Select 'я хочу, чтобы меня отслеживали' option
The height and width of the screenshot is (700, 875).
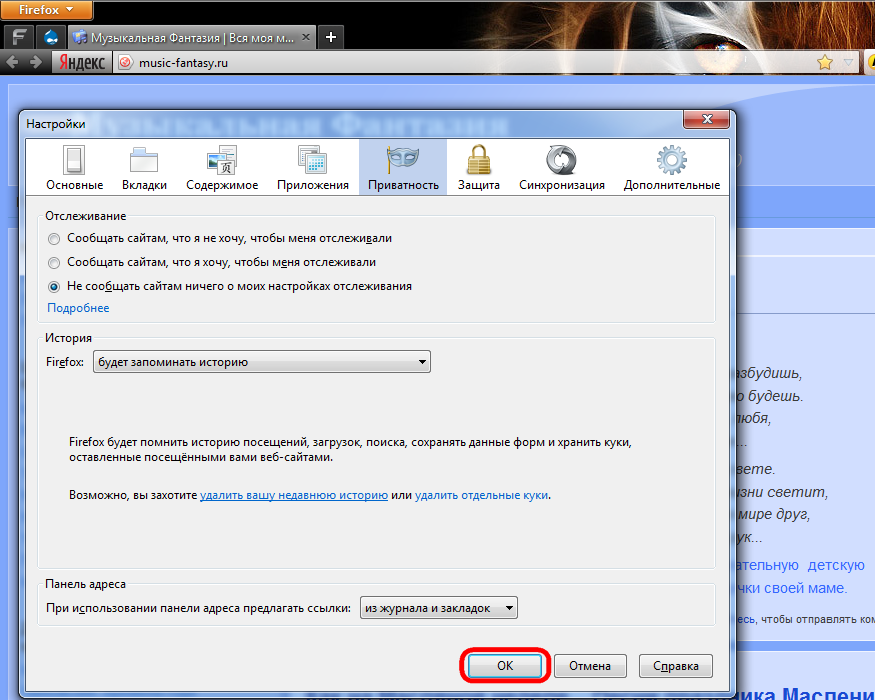pos(54,262)
